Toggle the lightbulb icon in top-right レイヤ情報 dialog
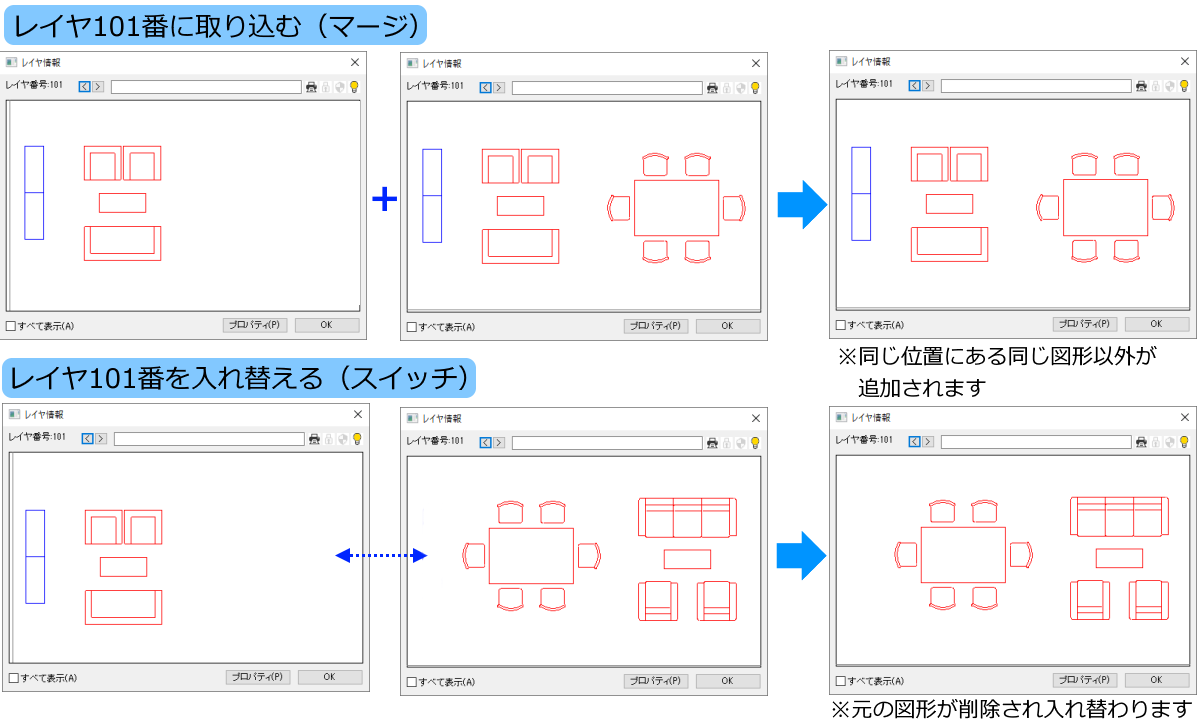 (x=1184, y=86)
